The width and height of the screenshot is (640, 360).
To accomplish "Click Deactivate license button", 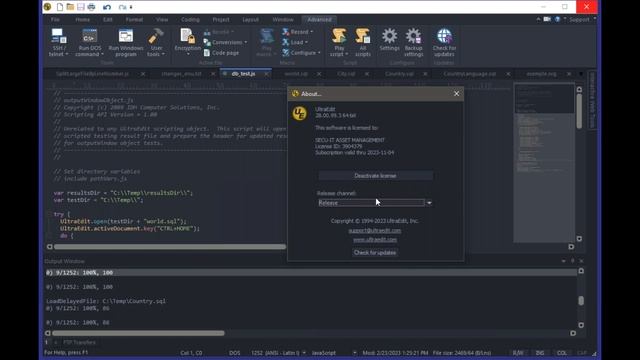I will tap(375, 176).
